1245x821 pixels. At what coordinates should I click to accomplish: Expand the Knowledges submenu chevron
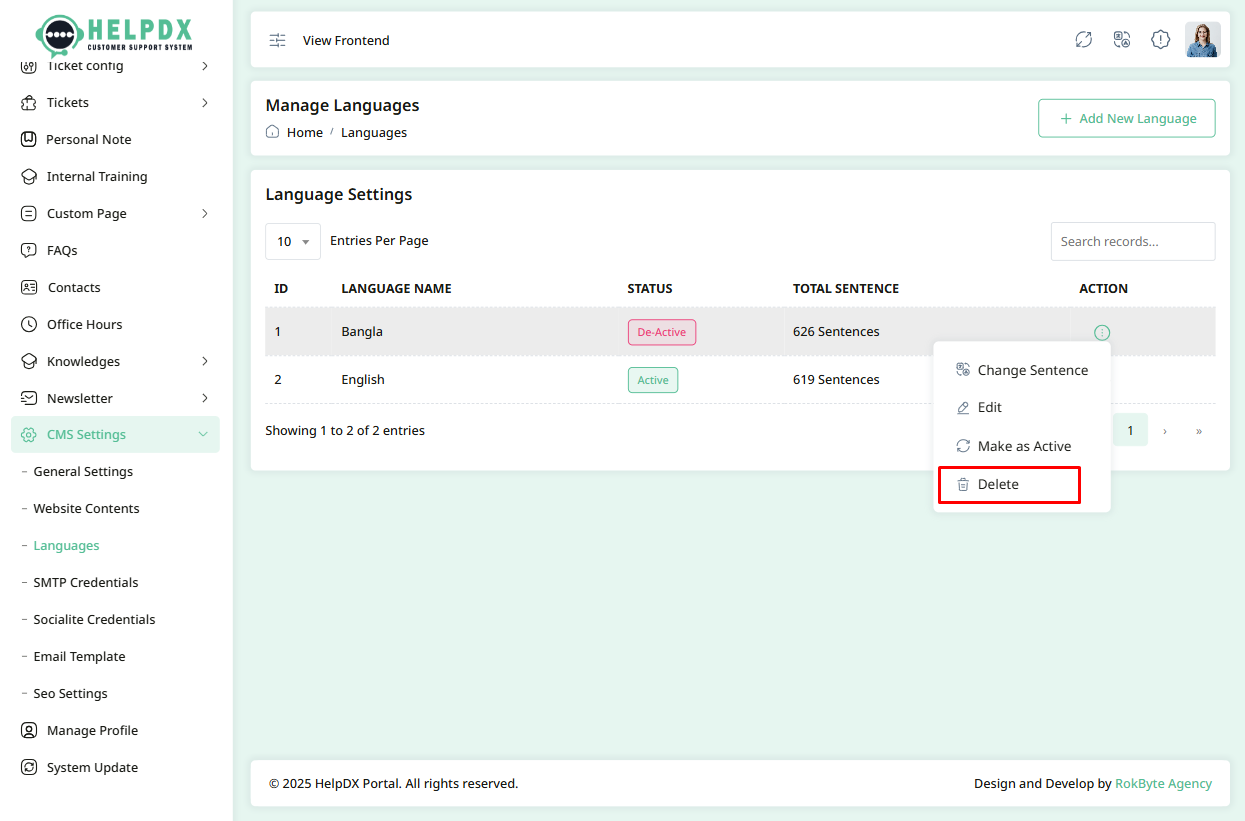click(204, 362)
